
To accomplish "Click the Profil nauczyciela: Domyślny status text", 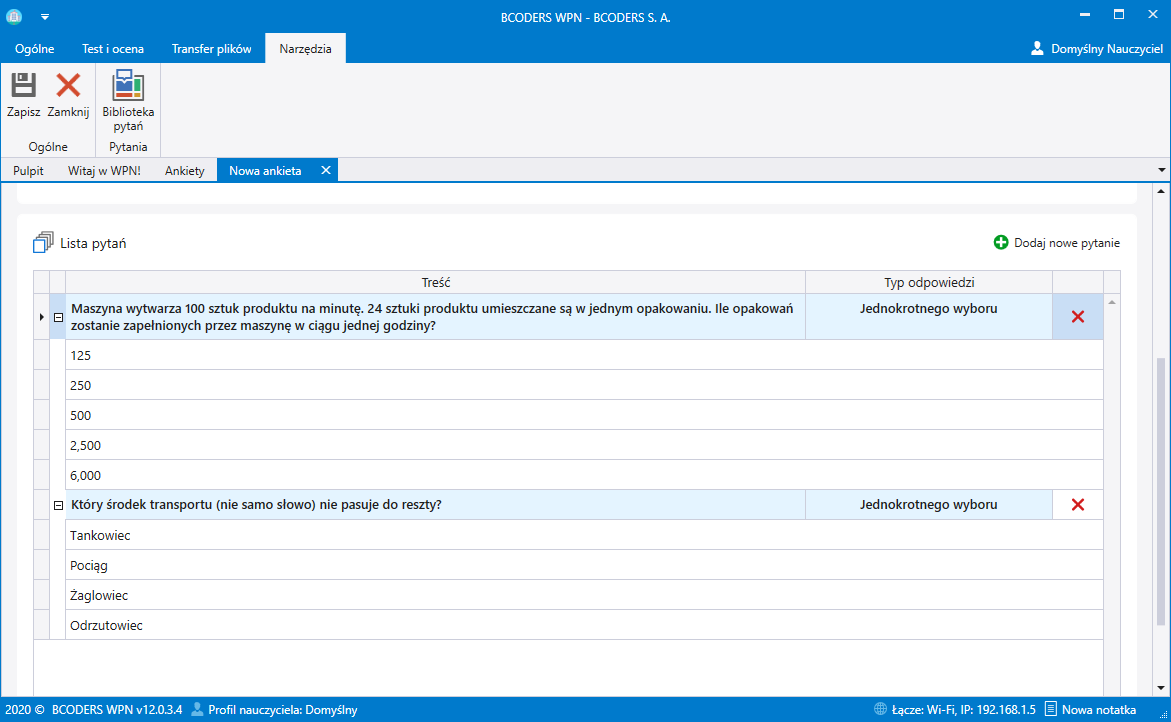I will (282, 709).
